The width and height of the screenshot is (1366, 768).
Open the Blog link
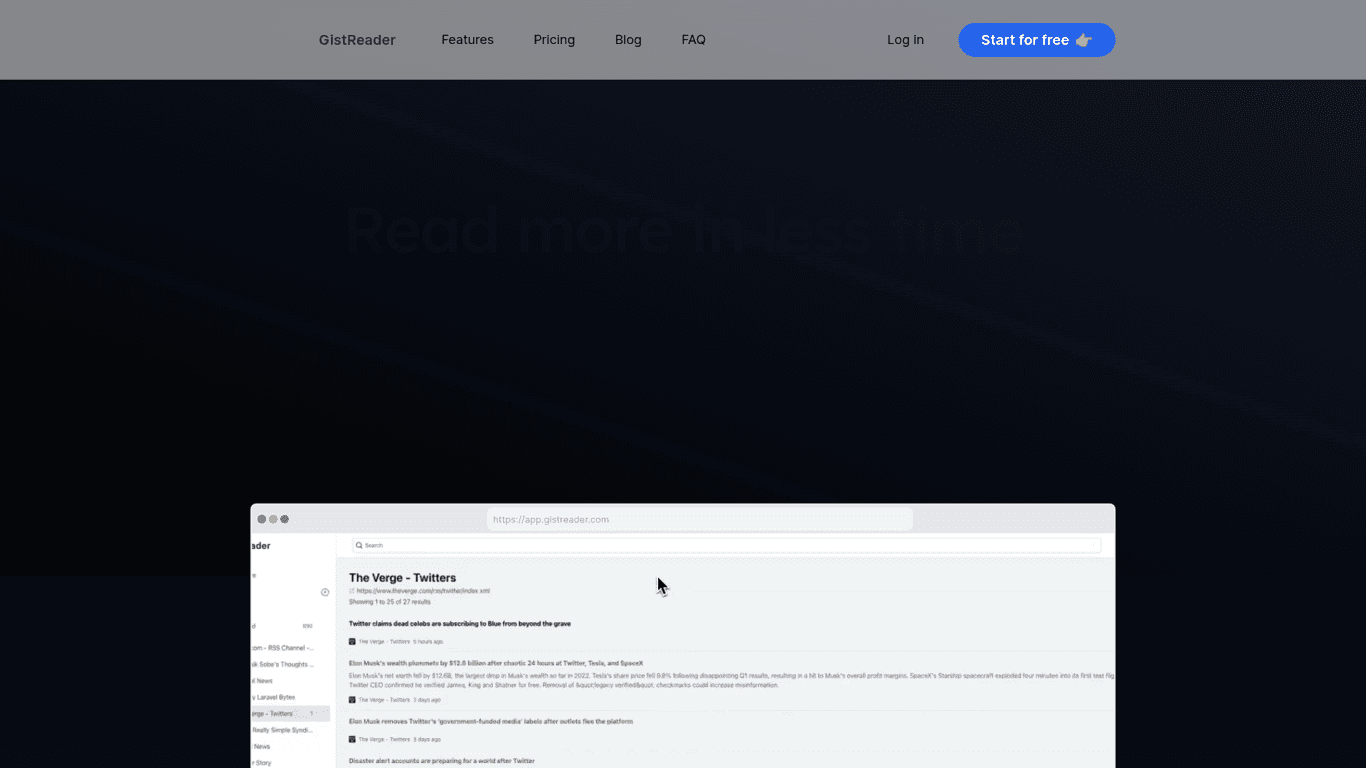pos(628,40)
